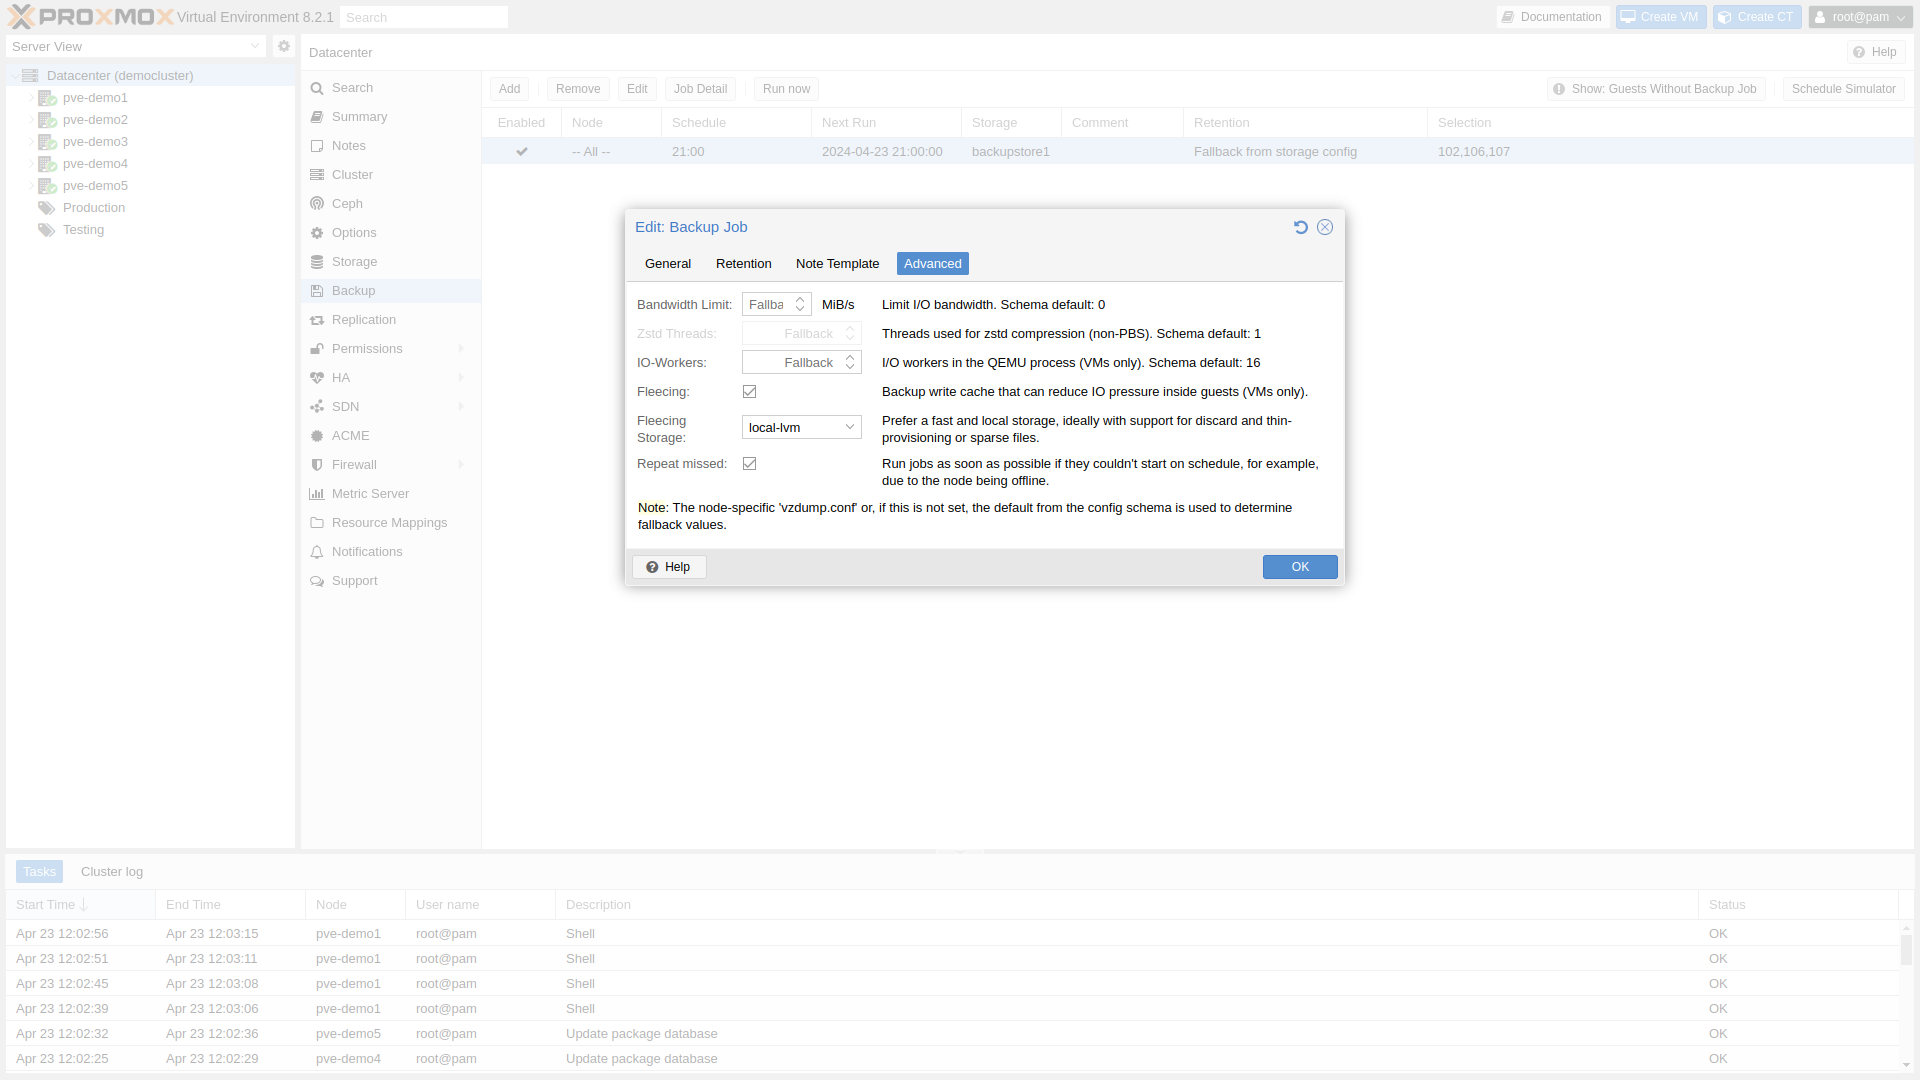The height and width of the screenshot is (1080, 1920).
Task: Click the Metric Server chart icon
Action: click(x=317, y=494)
